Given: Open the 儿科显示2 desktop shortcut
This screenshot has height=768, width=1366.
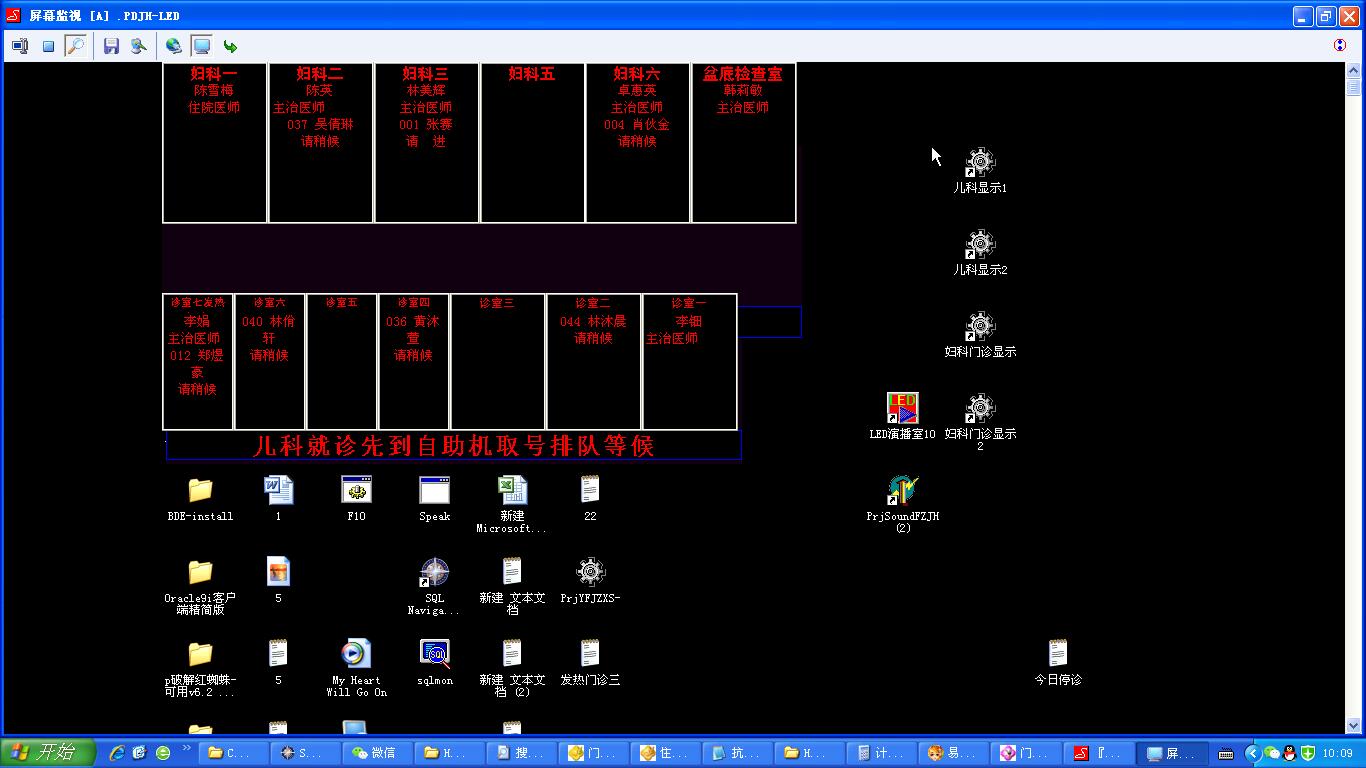Looking at the screenshot, I should pos(980,252).
